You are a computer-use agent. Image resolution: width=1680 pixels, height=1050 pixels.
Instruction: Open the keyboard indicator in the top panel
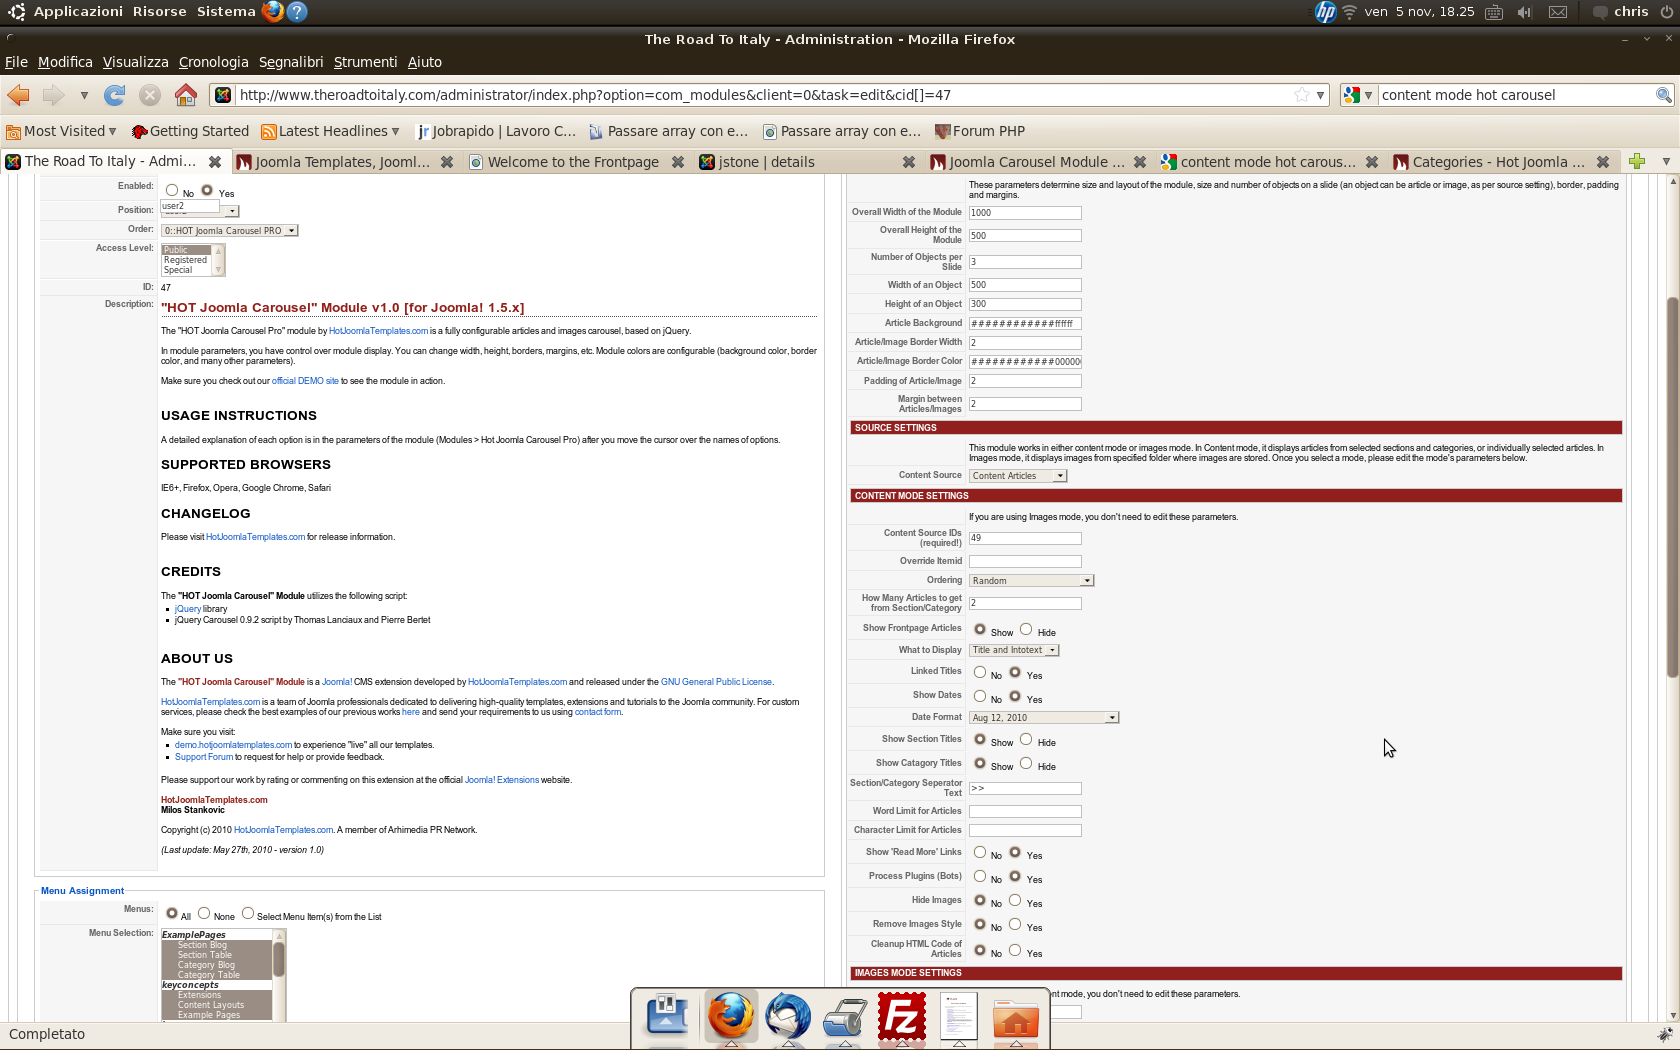coord(1494,12)
